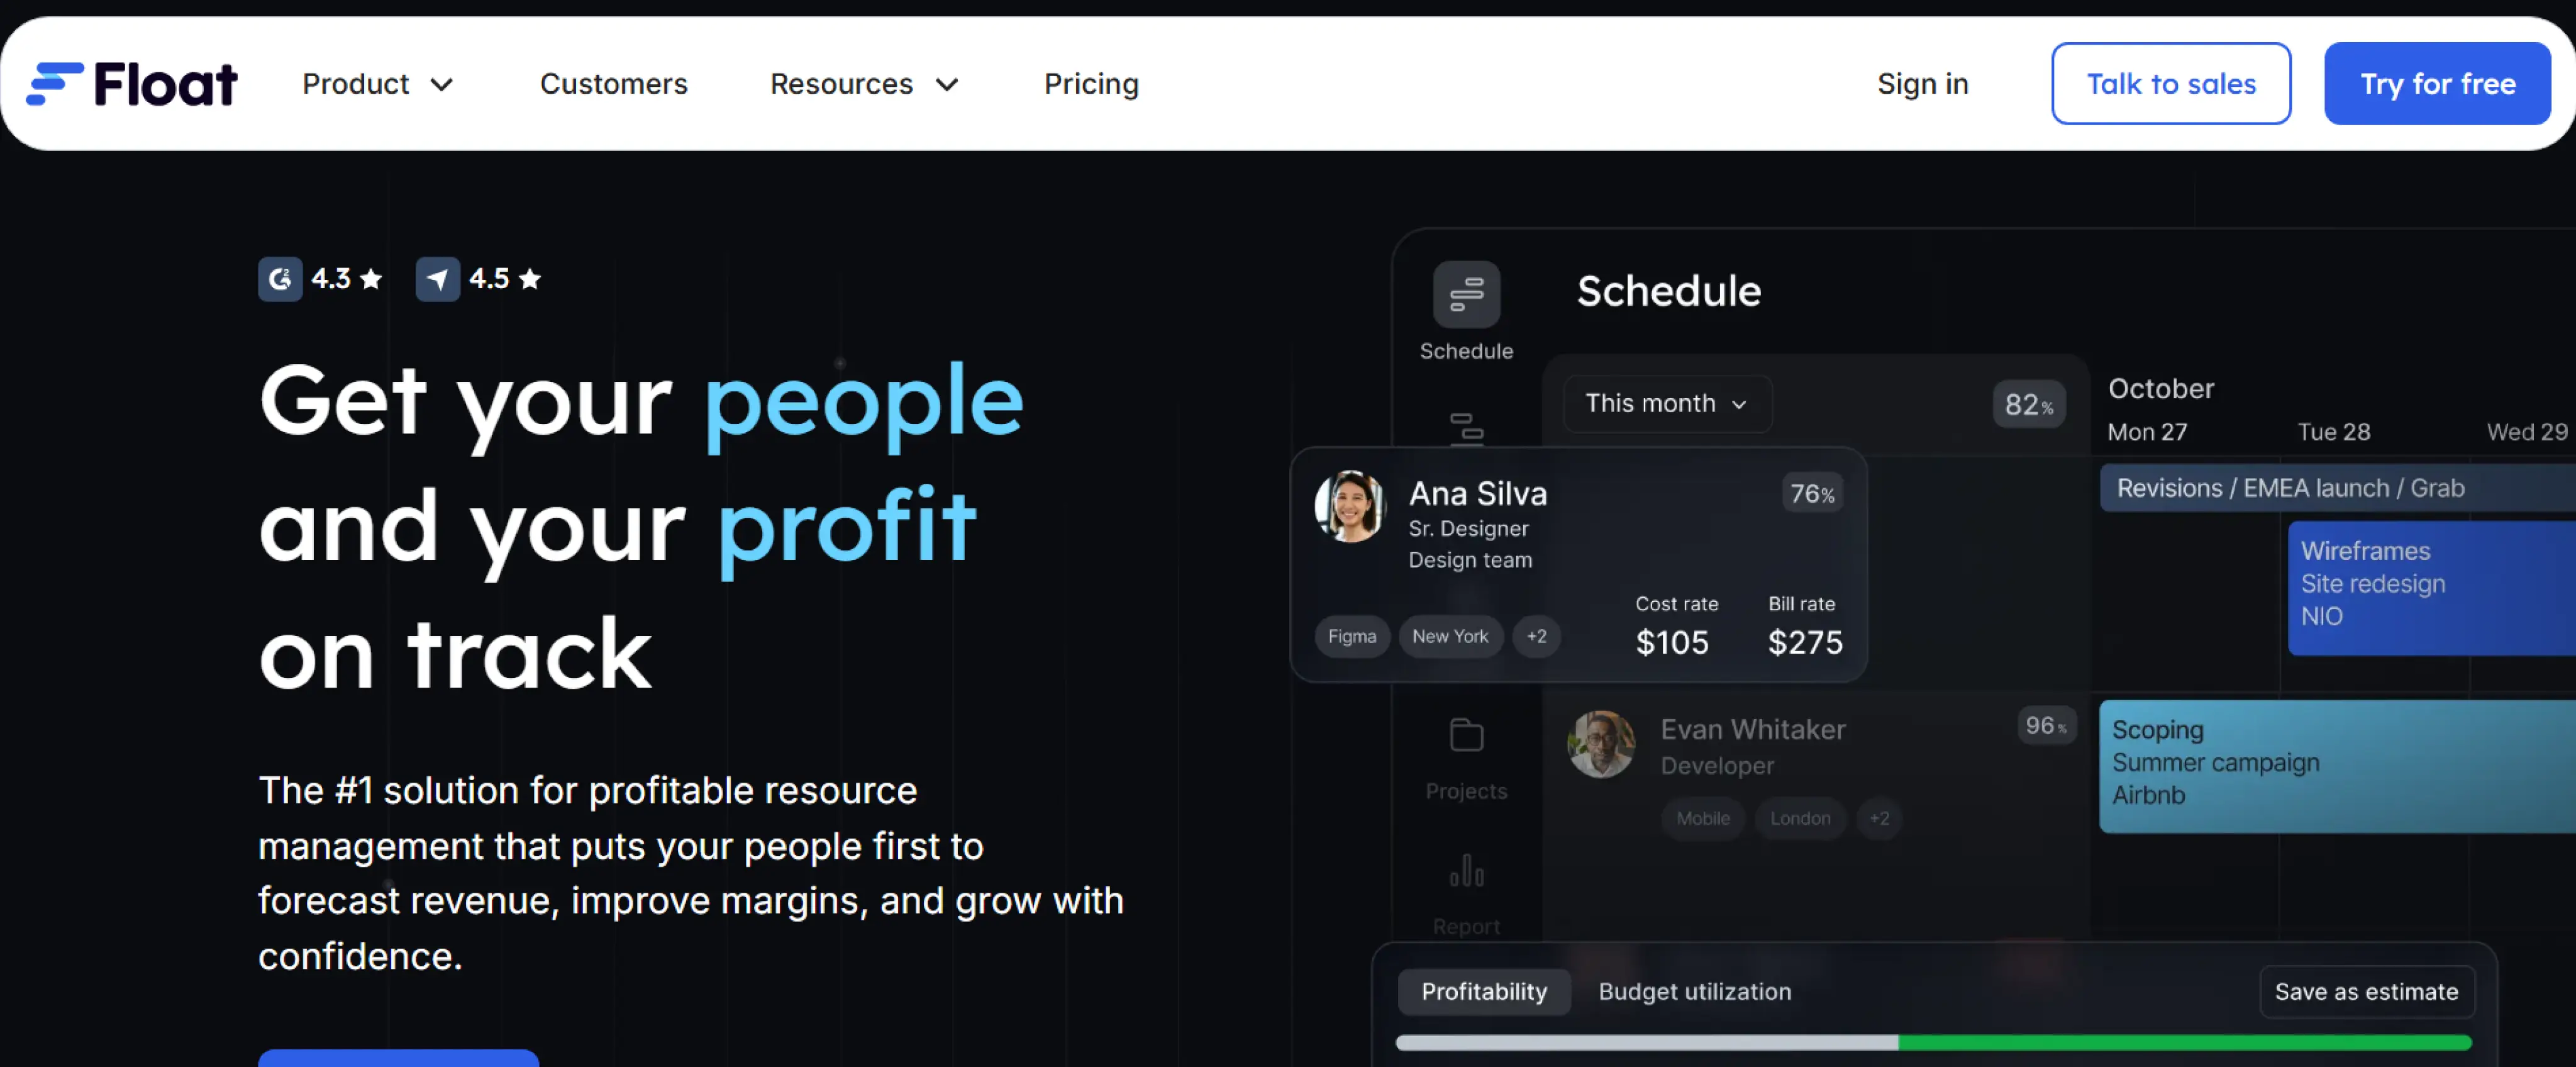Click the "Sign in" link
This screenshot has height=1067, width=2576.
click(x=1922, y=84)
